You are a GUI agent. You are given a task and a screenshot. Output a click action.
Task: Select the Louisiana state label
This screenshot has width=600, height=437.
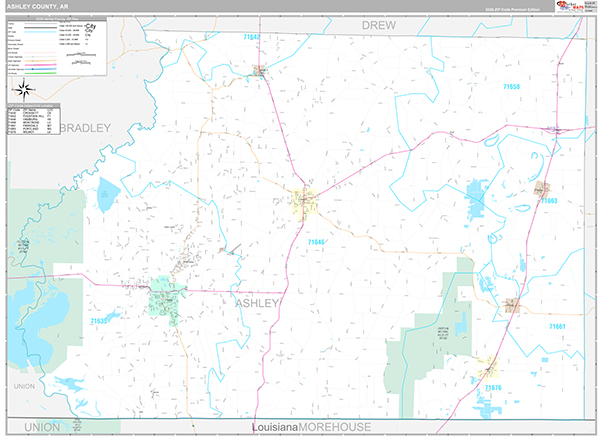(275, 427)
